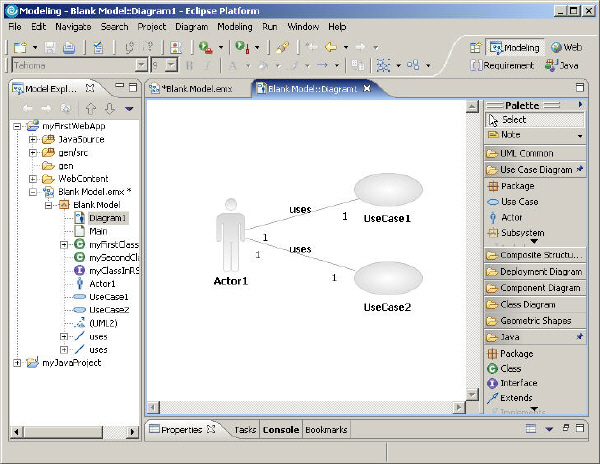Viewport: 600px width, 464px height.
Task: Click the Actor1 figure on the diagram
Action: (x=231, y=234)
